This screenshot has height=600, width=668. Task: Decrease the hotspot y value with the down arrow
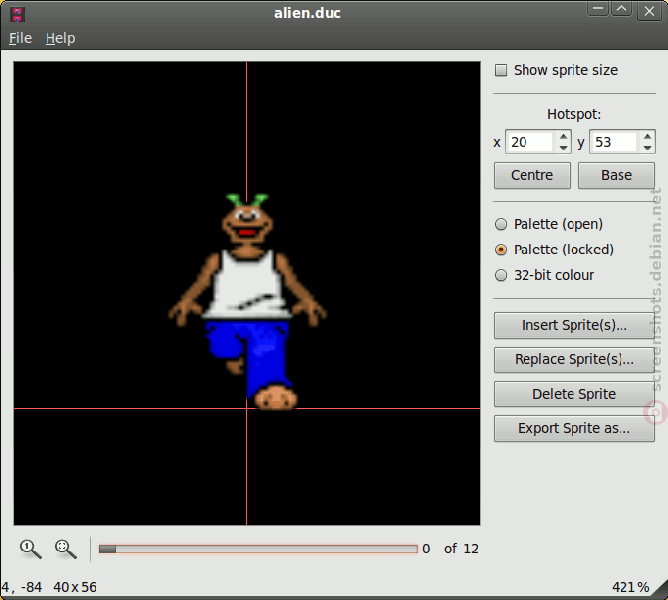click(647, 147)
